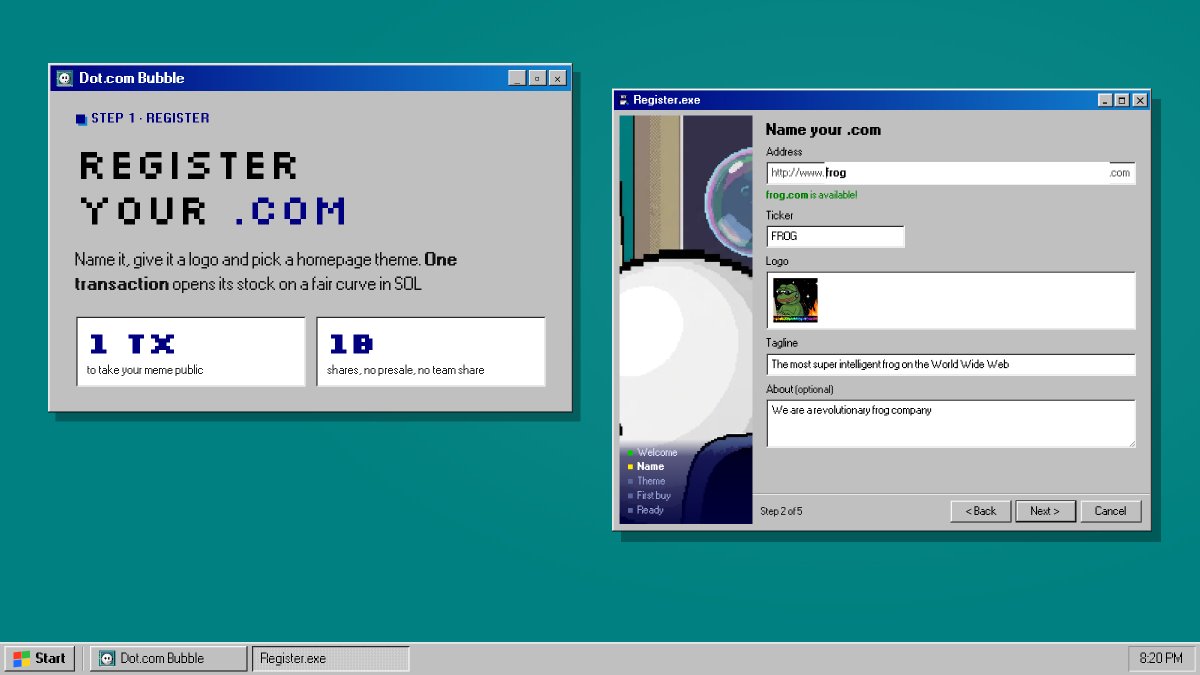This screenshot has height=675, width=1200.
Task: Click the Dot.com Bubble window title icon
Action: click(65, 78)
